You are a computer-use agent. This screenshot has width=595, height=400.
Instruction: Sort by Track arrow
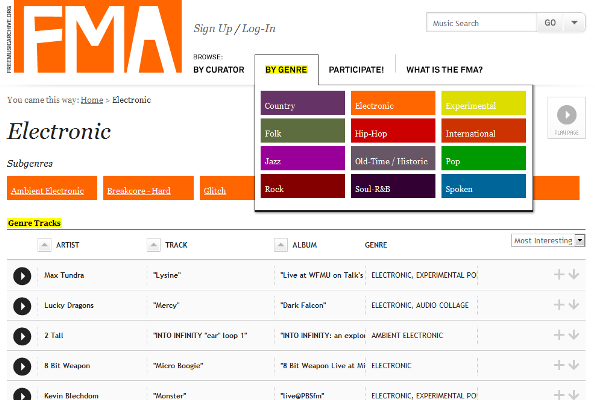point(154,245)
